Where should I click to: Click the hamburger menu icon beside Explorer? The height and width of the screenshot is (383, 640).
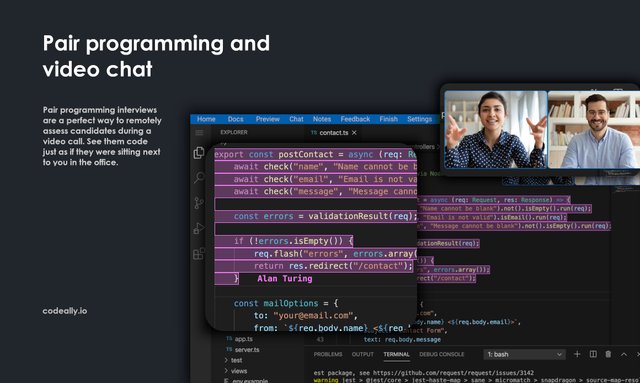[199, 132]
